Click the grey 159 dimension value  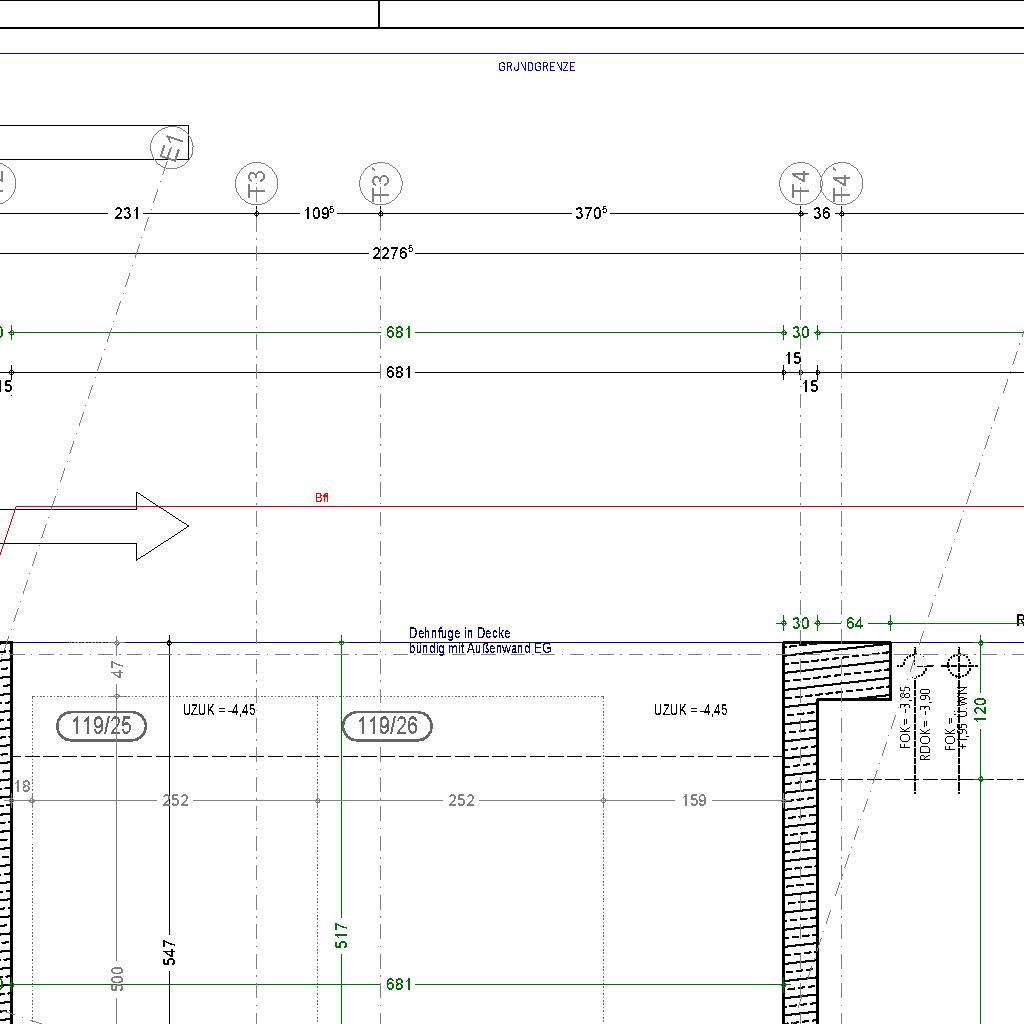693,800
